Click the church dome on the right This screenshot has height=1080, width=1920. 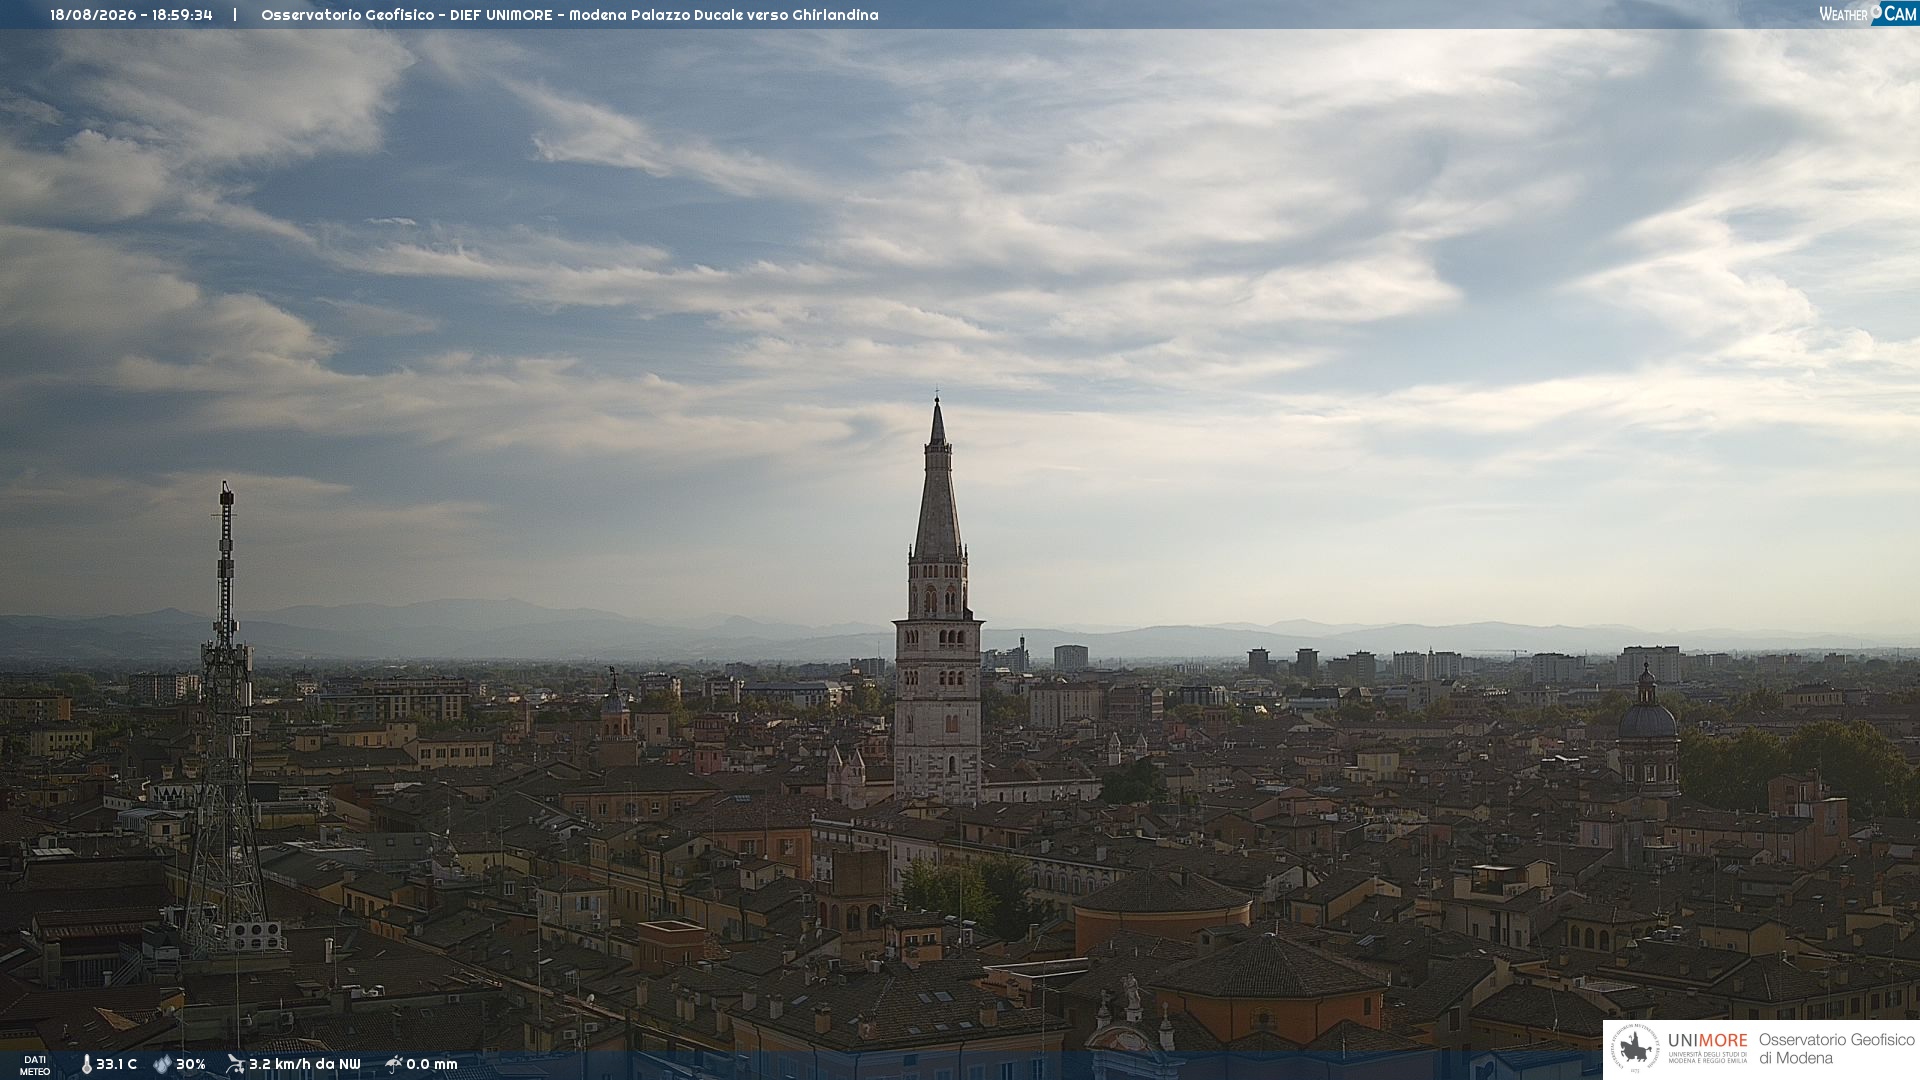1647,718
